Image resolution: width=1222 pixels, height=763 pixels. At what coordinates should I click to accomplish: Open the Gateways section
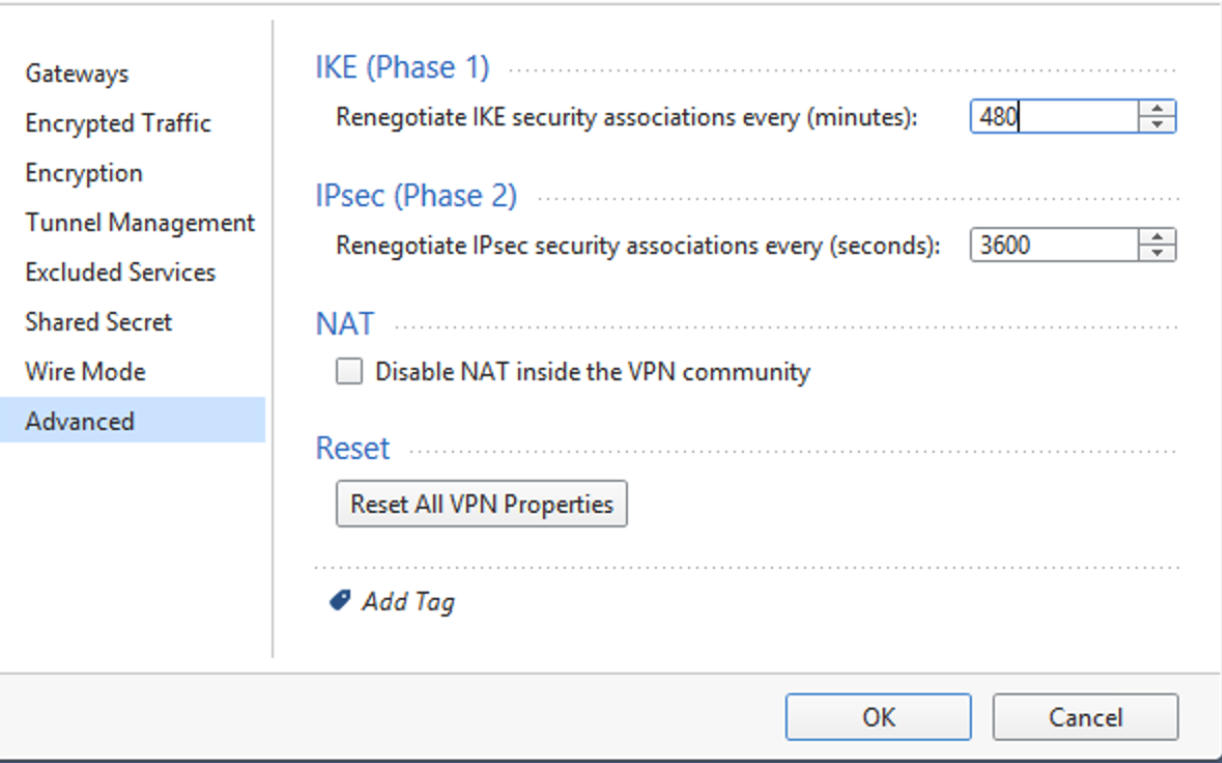(77, 73)
